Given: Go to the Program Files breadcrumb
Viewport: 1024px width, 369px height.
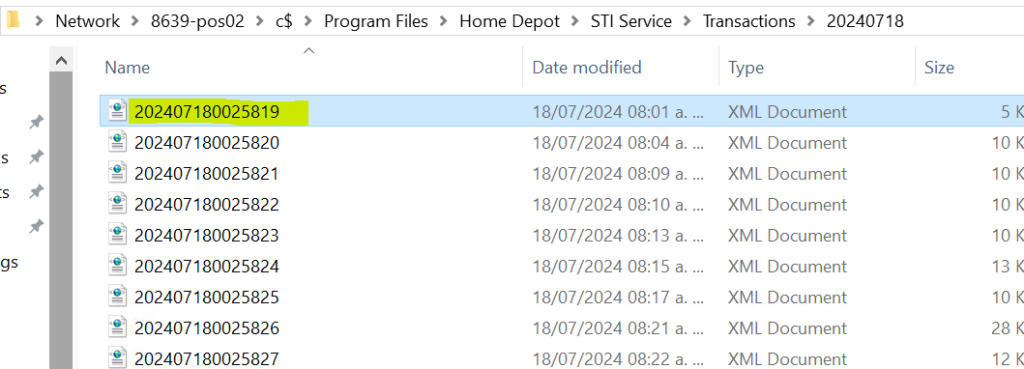Looking at the screenshot, I should click(x=376, y=22).
